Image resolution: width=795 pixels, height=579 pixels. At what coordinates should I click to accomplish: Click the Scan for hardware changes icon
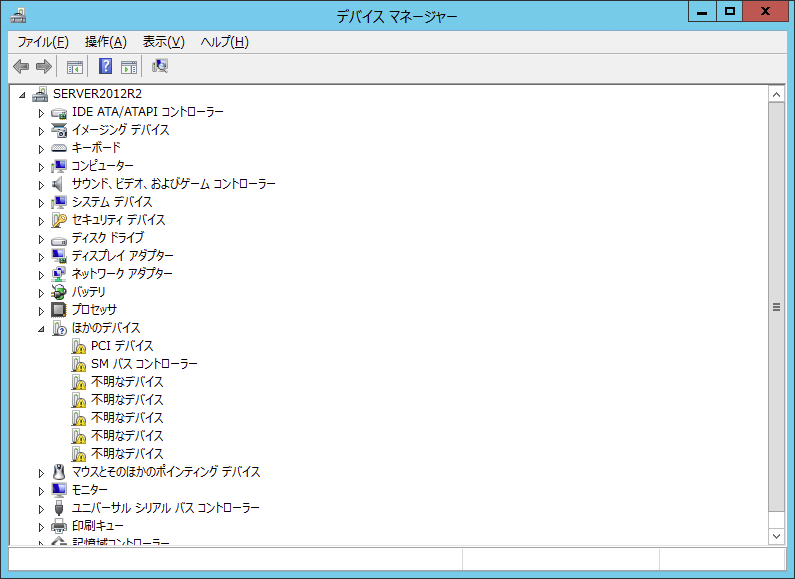(160, 66)
